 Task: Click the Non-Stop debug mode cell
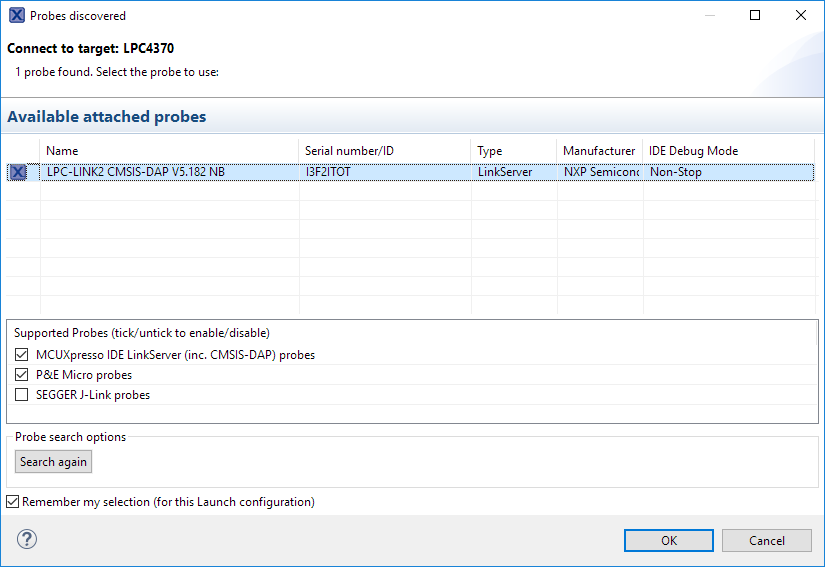676,172
